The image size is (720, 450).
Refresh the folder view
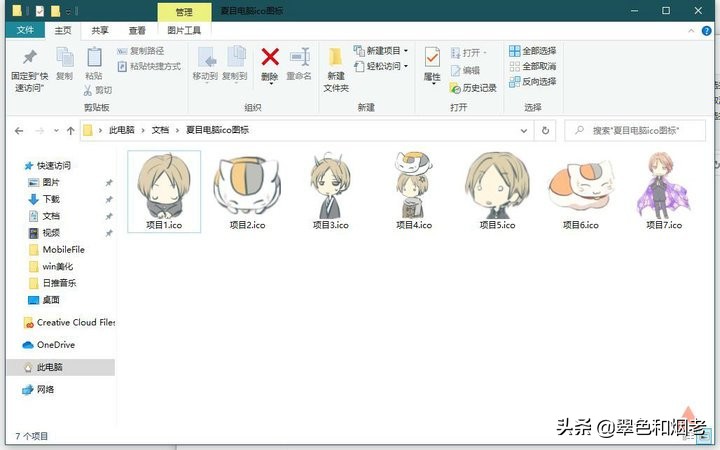tap(545, 131)
